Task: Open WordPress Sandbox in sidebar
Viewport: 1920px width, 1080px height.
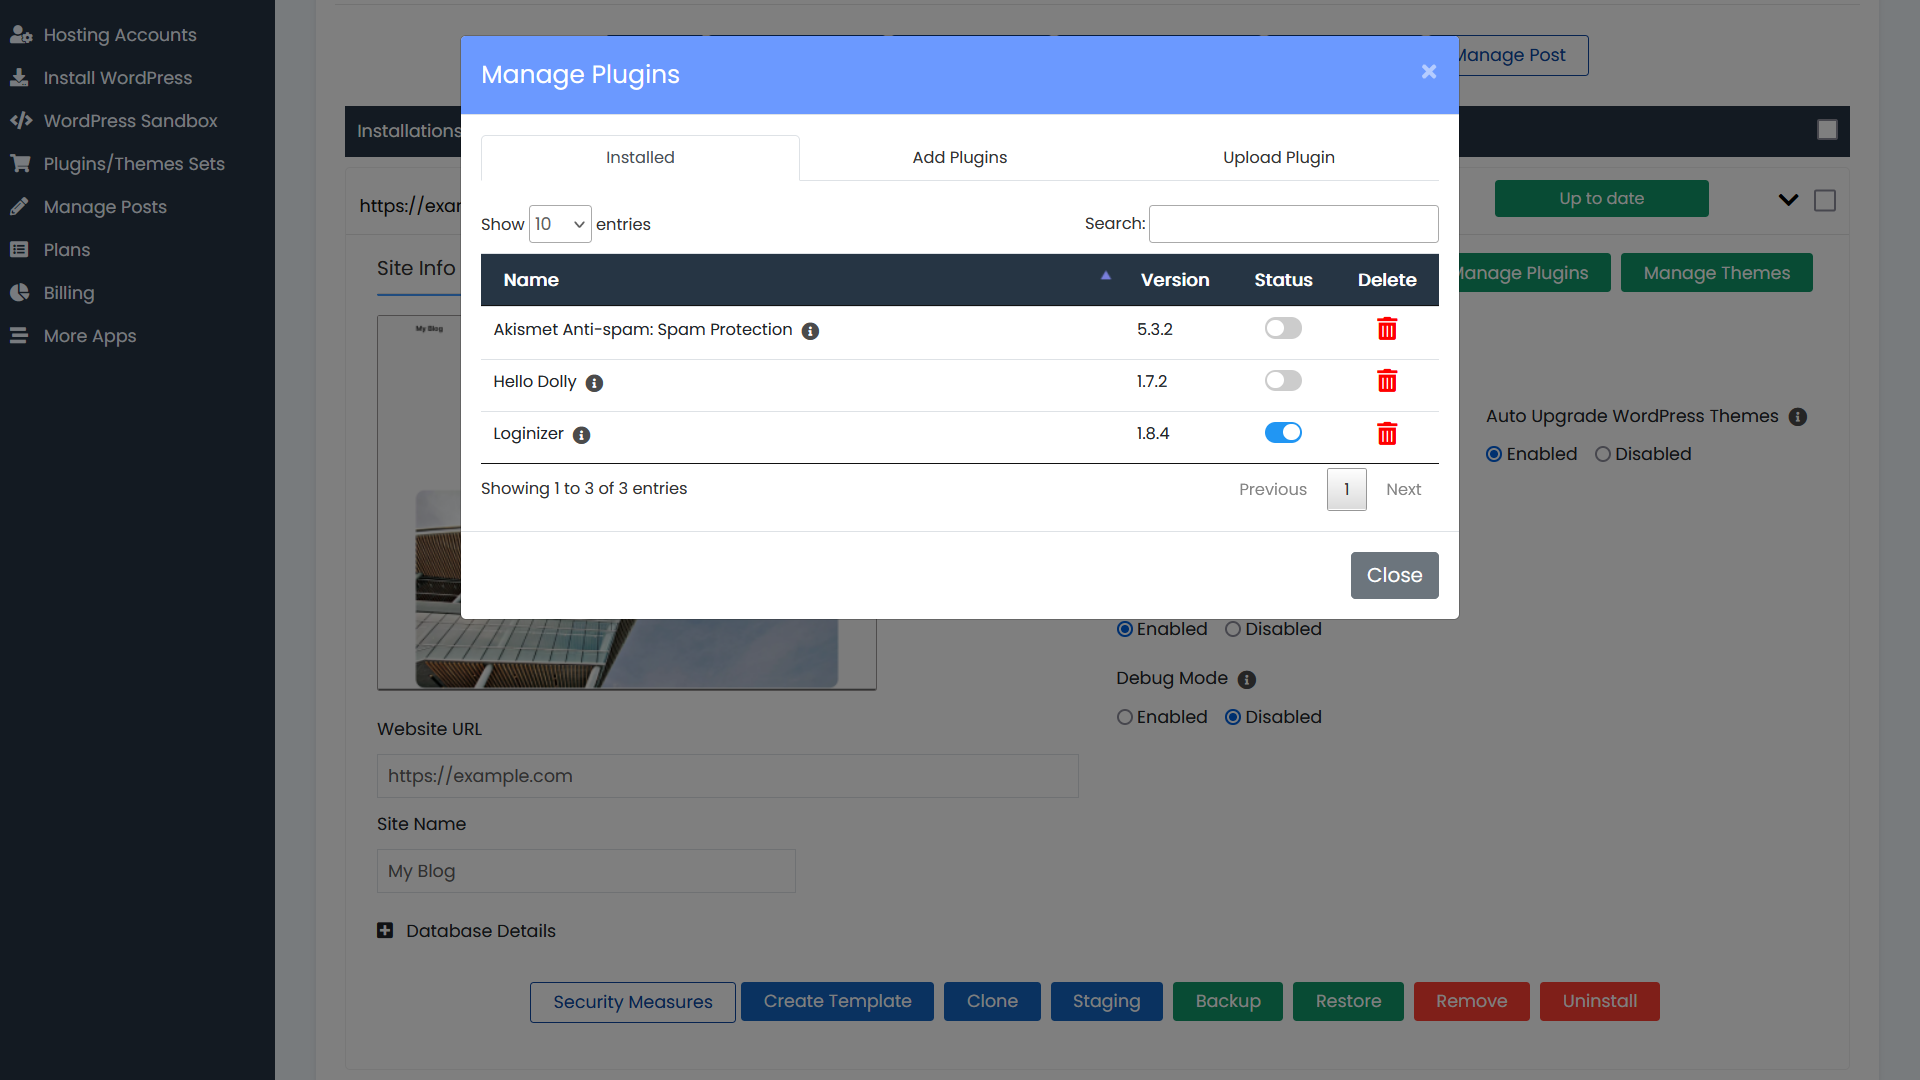Action: point(130,121)
